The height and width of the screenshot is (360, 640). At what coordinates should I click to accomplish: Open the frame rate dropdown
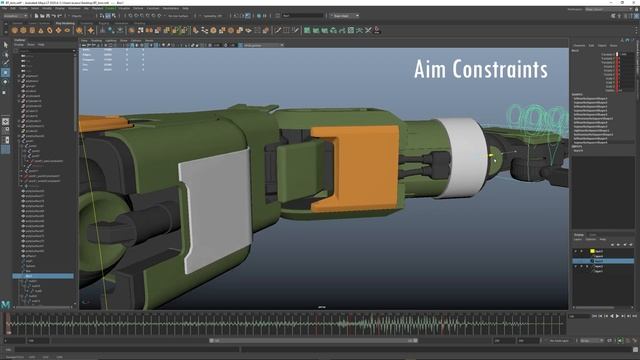coord(592,340)
